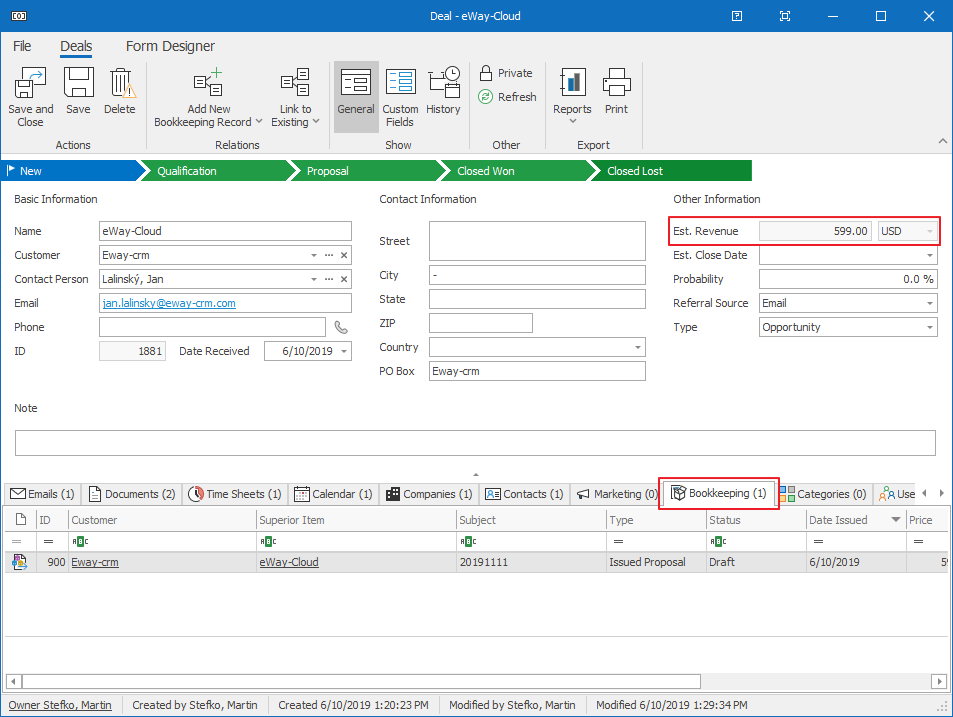953x717 pixels.
Task: Click the phone dial icon
Action: [341, 328]
